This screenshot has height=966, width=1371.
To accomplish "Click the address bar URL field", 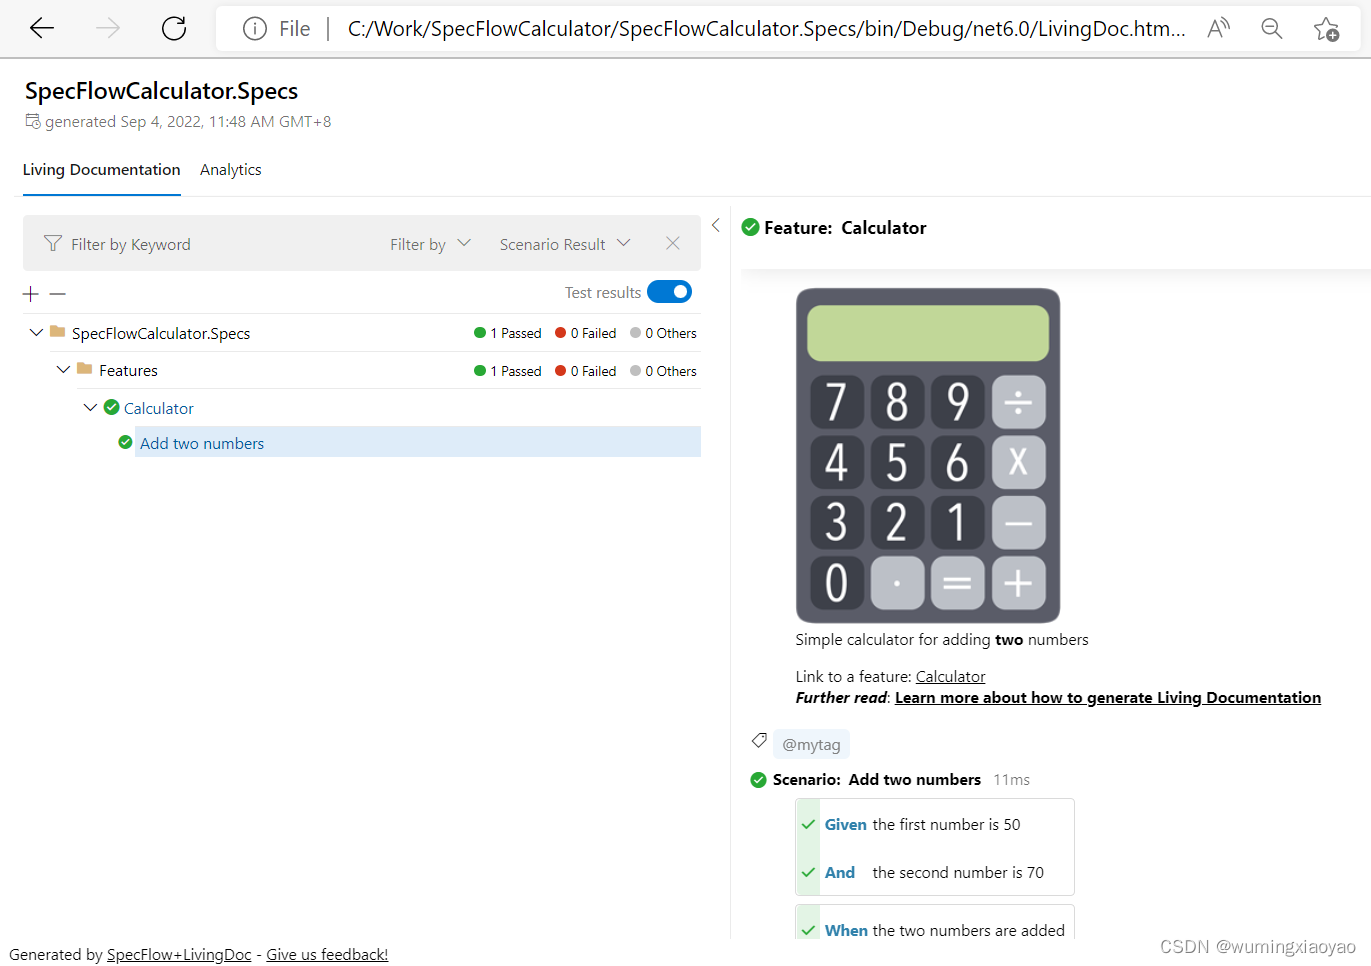I will 766,29.
